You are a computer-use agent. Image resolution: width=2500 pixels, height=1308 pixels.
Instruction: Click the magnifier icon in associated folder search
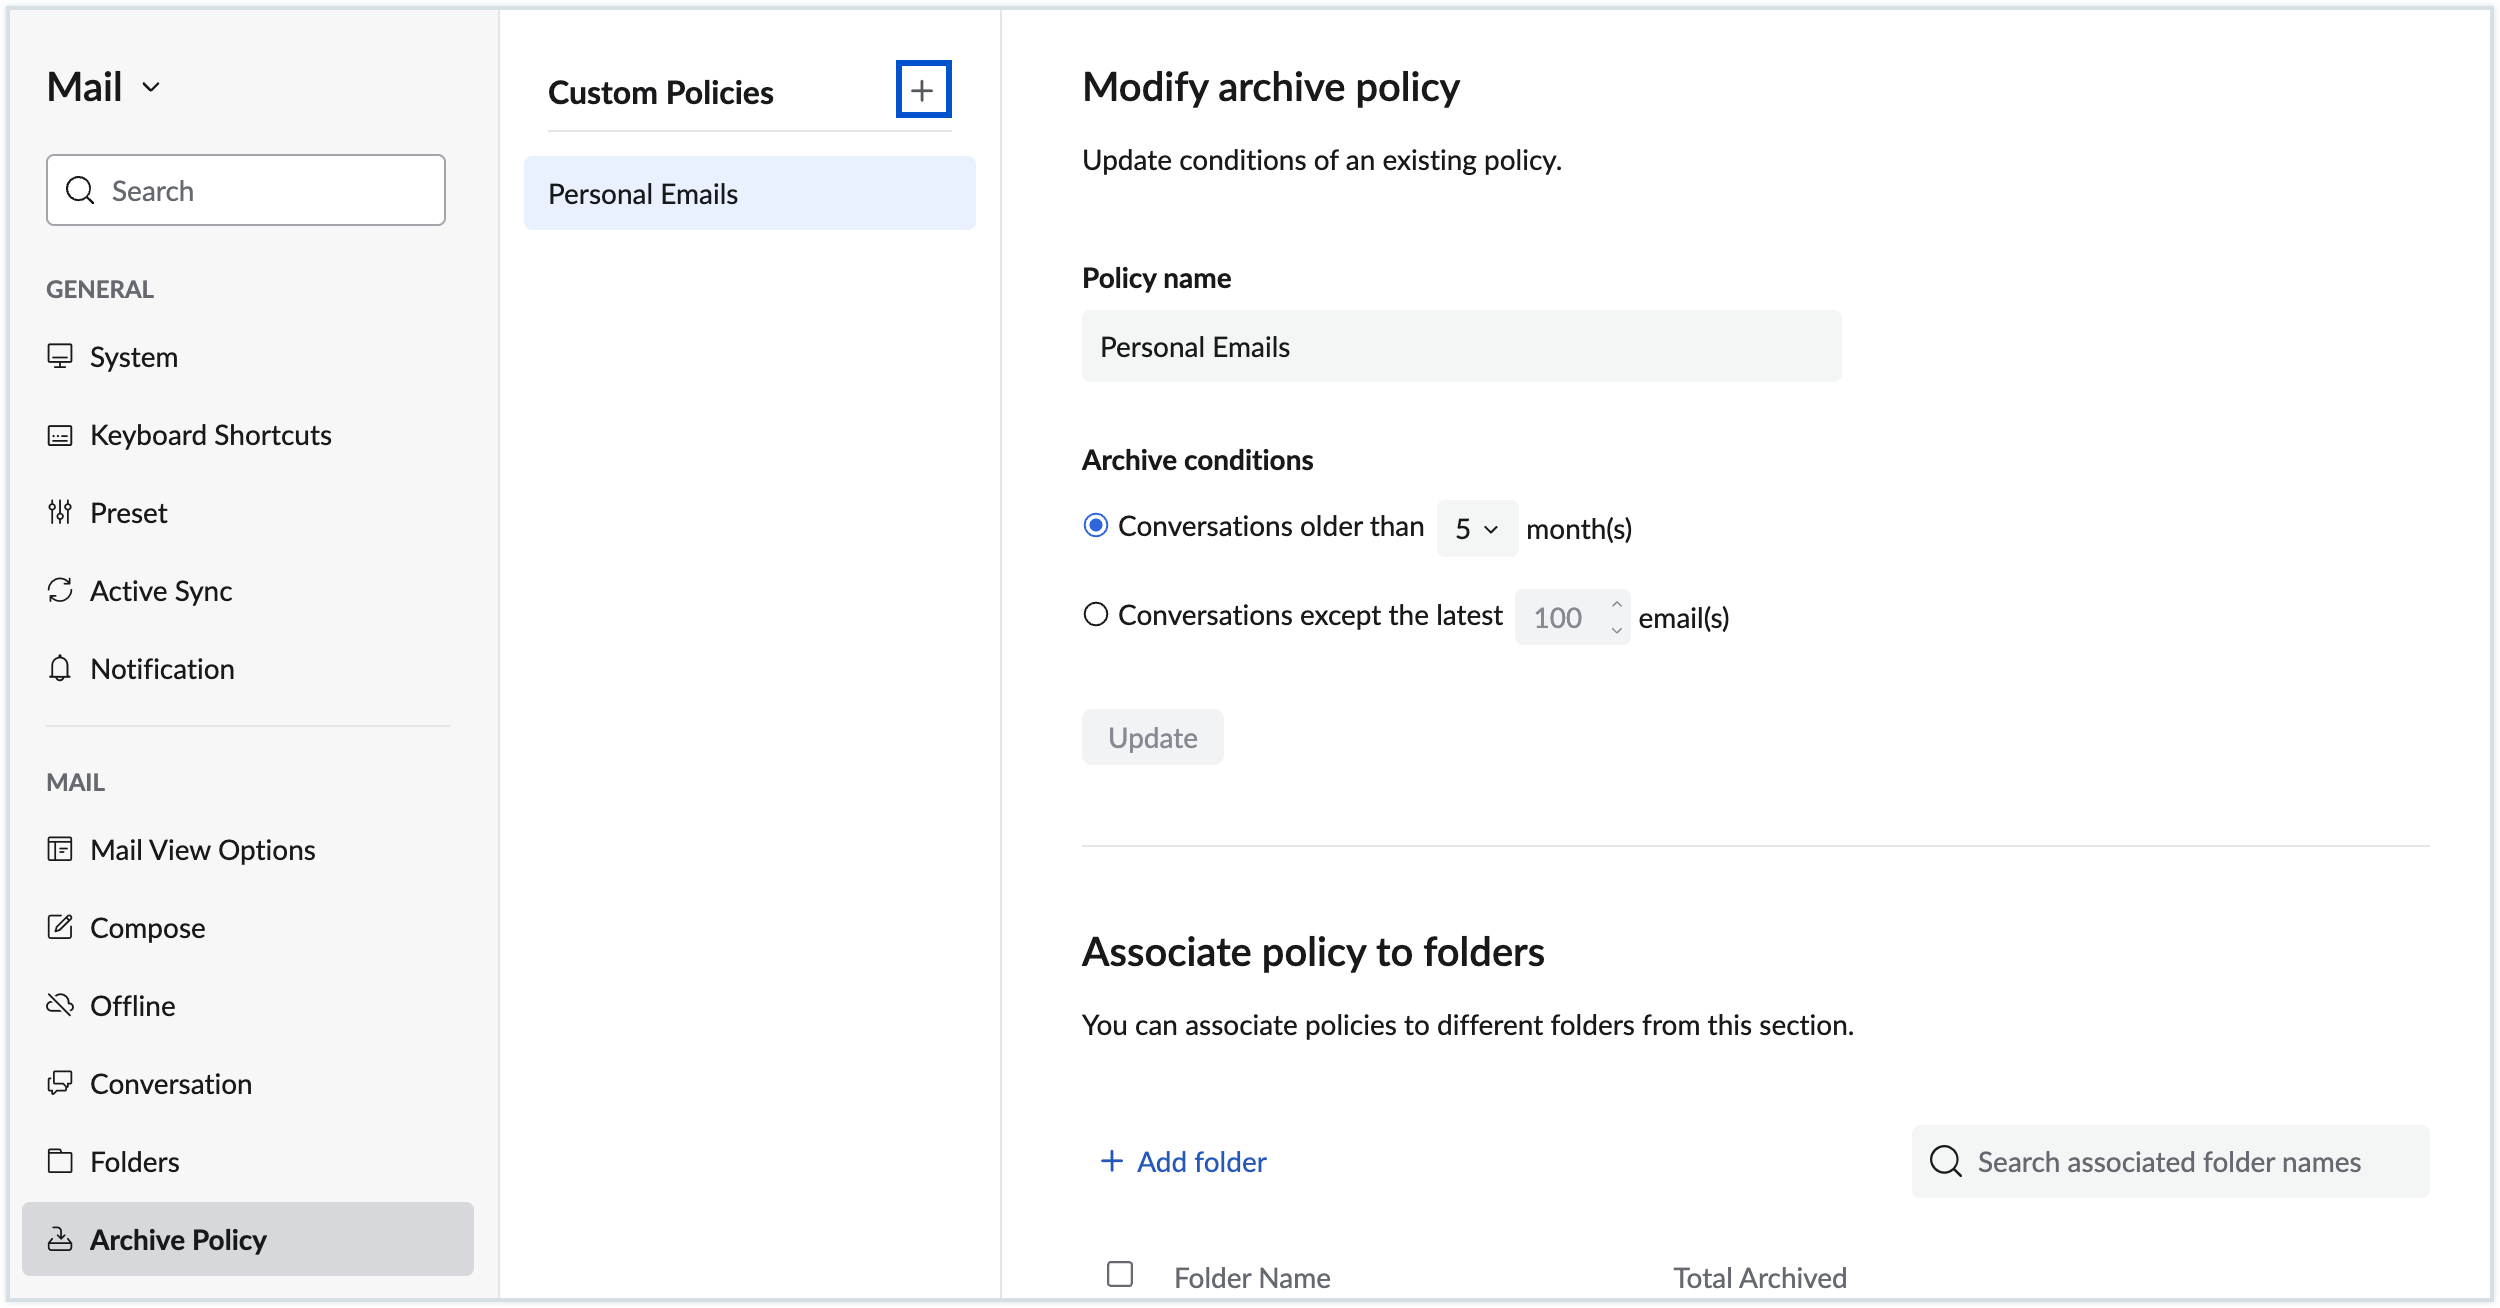pos(1946,1161)
